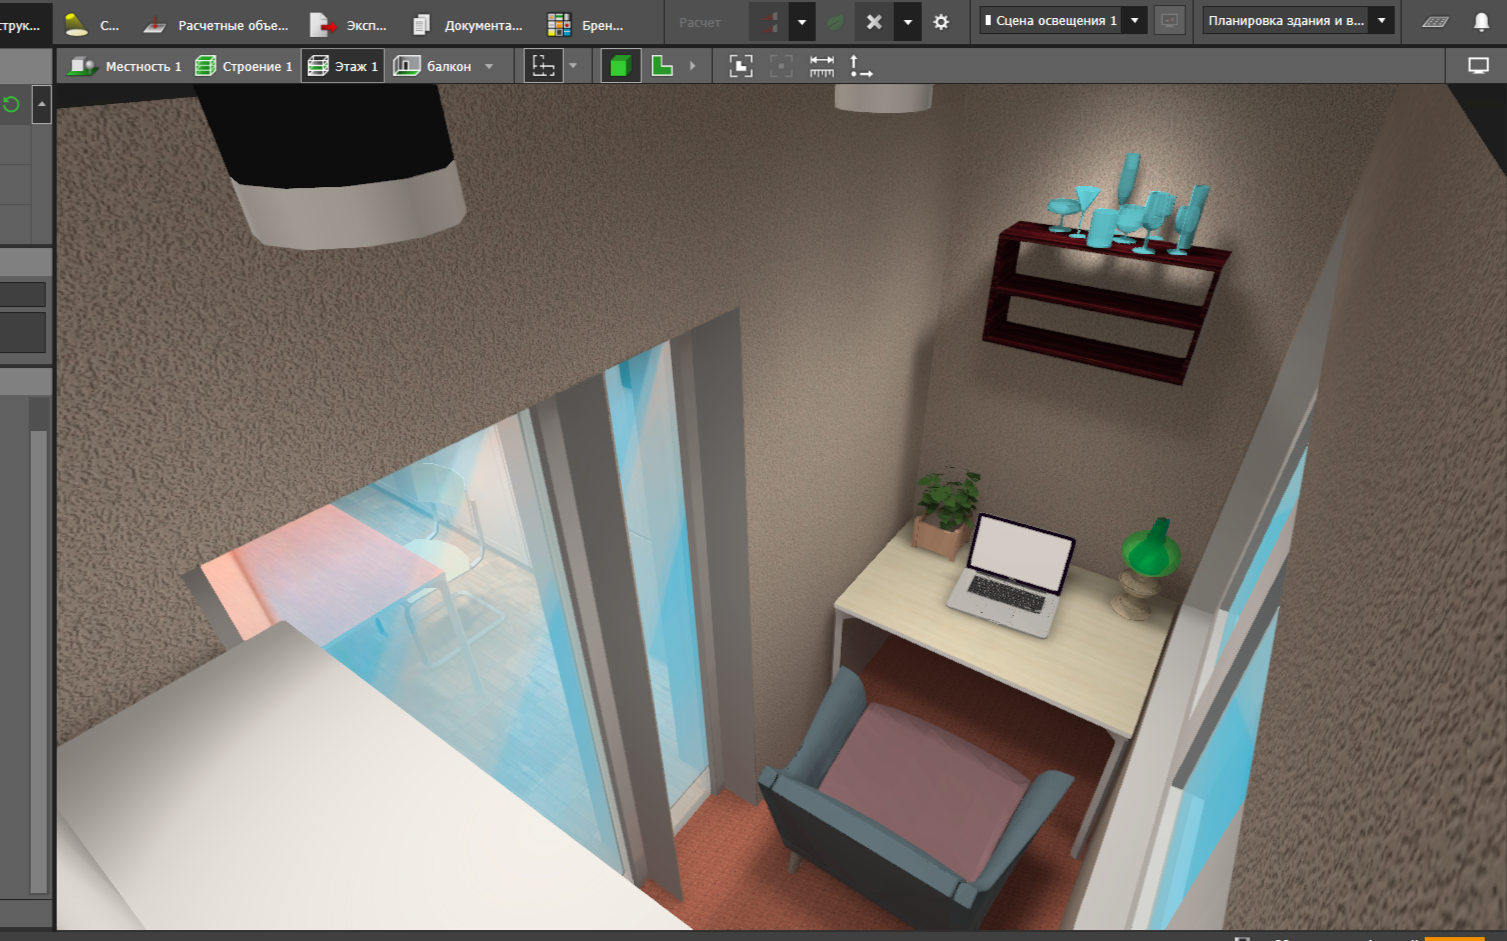
Task: Click the set origin coordinates icon
Action: tap(861, 66)
